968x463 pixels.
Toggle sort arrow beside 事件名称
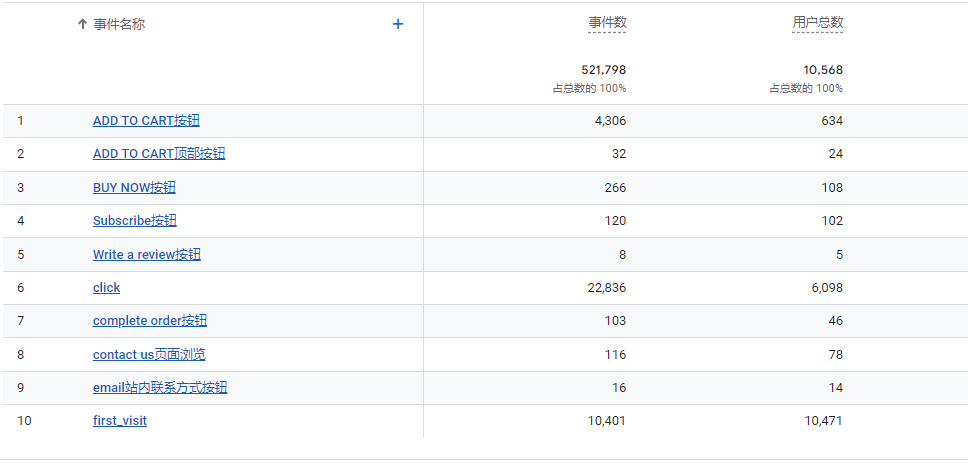pos(82,25)
